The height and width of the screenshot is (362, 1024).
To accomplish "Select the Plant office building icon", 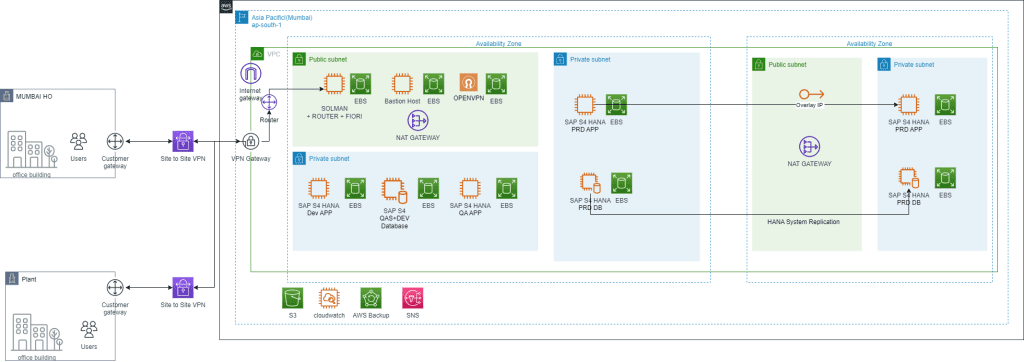I will click(x=34, y=333).
